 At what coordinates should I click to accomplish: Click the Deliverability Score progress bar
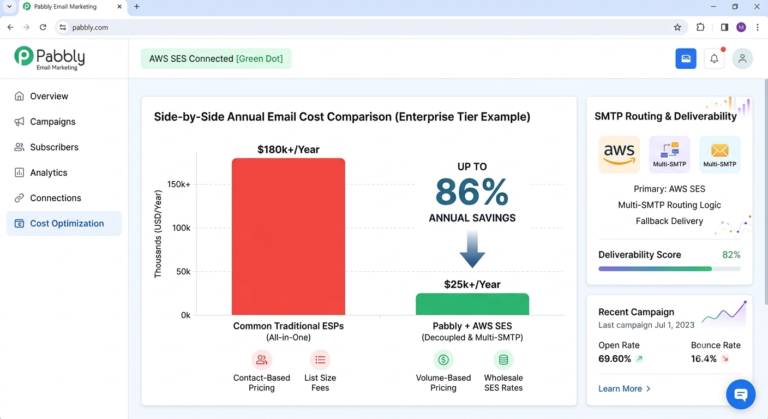669,269
